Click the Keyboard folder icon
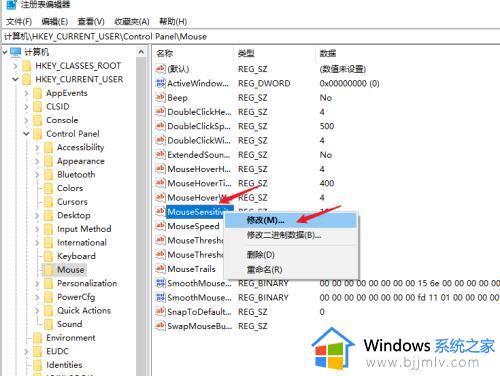Viewport: 500px width, 376px height. 49,256
